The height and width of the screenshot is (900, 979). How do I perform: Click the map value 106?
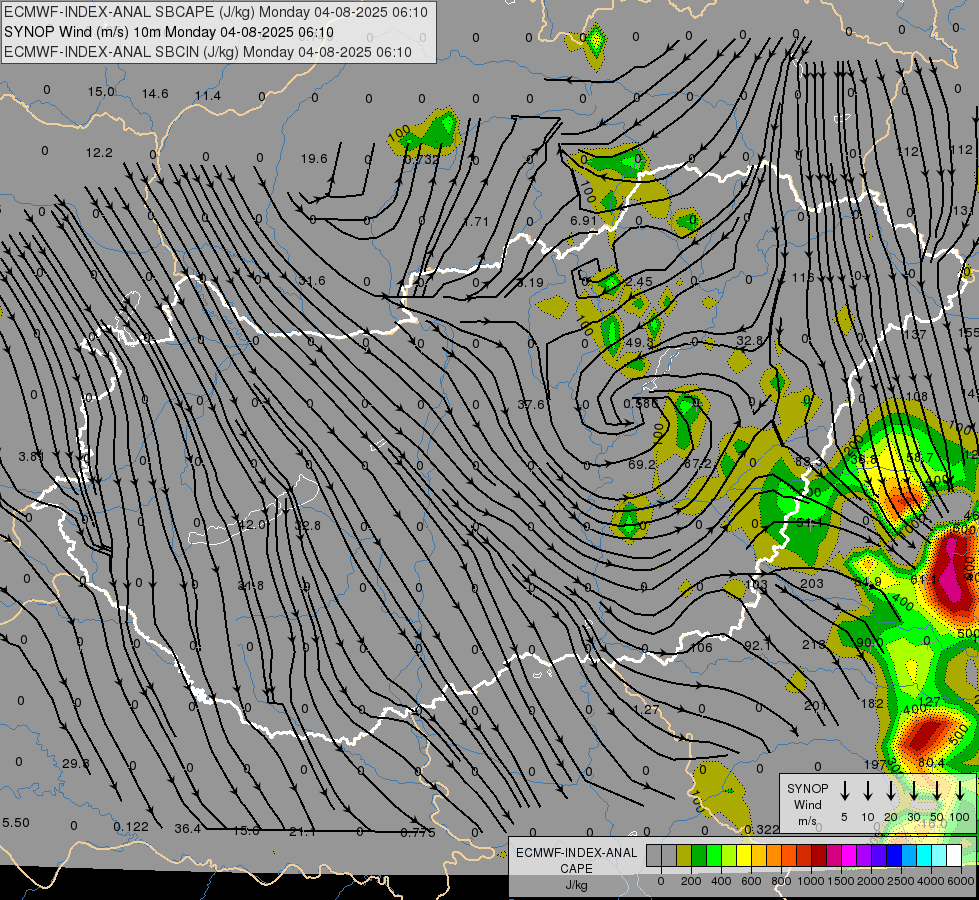click(701, 648)
